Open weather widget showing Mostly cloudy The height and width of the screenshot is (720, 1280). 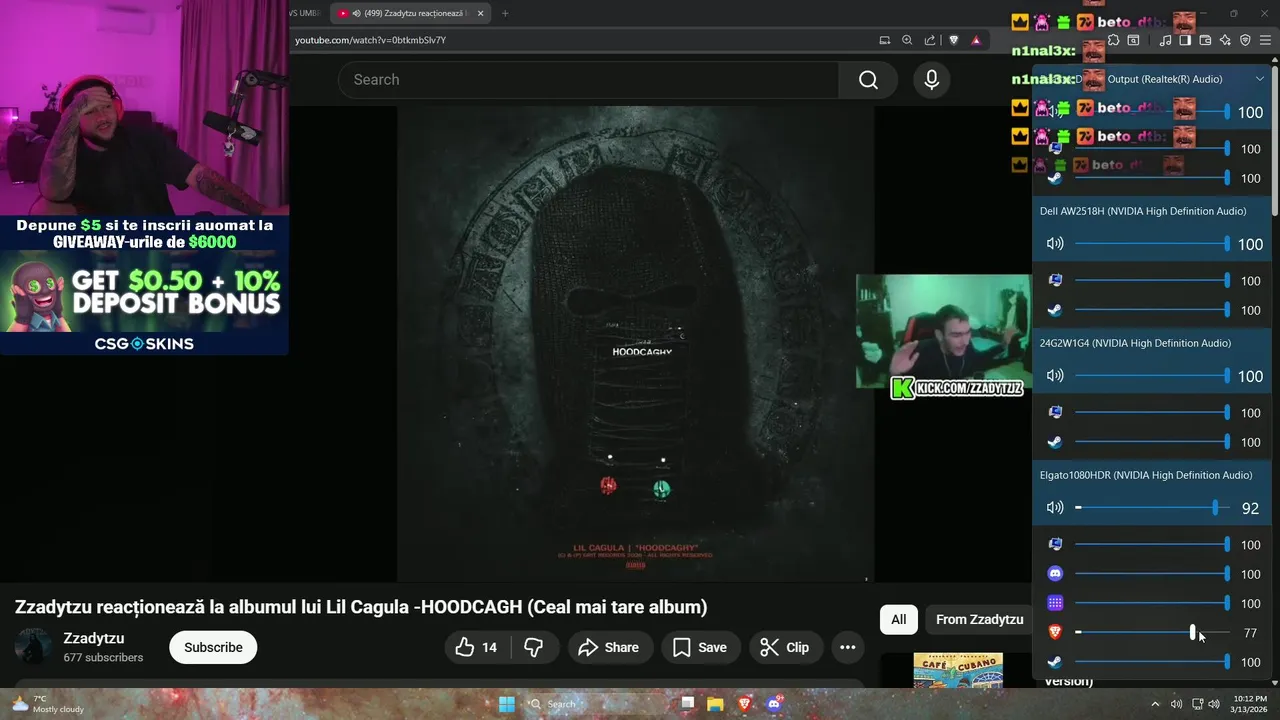click(47, 704)
